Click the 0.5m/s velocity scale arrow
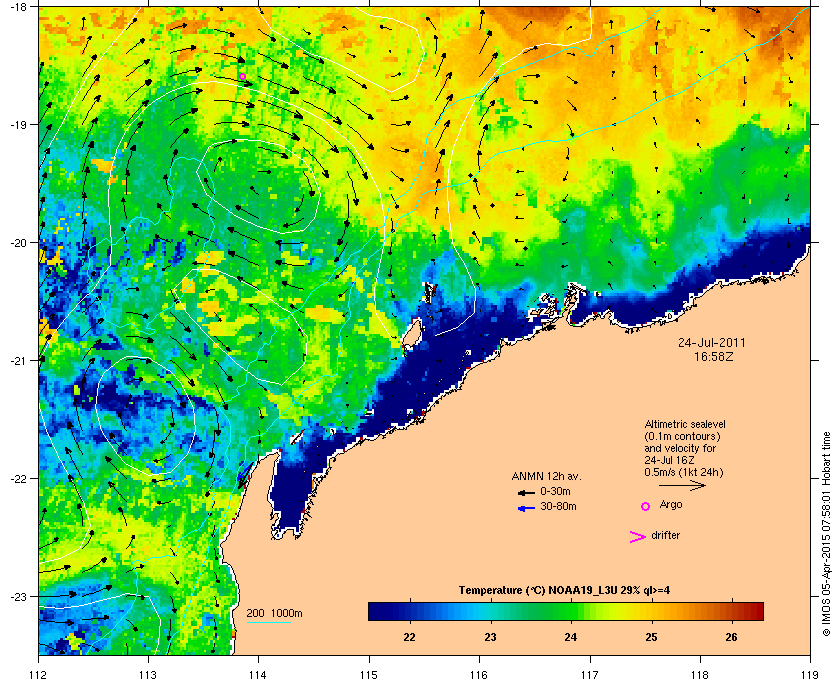840x680 pixels. pos(682,485)
